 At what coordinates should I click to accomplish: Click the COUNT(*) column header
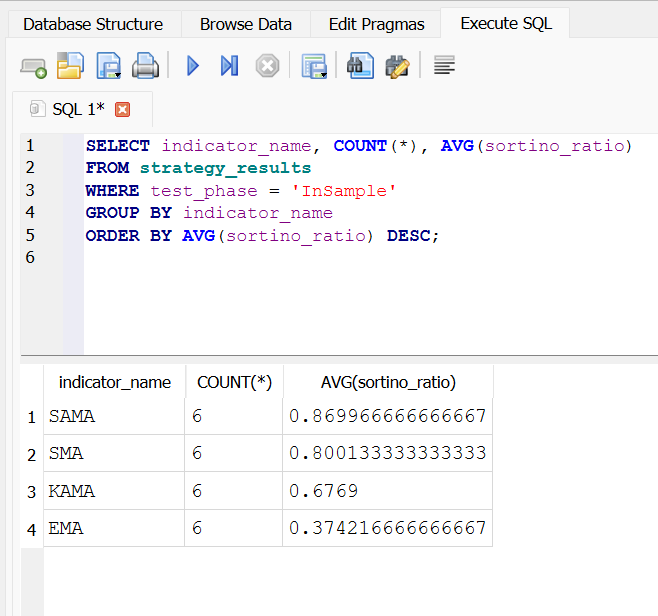235,382
